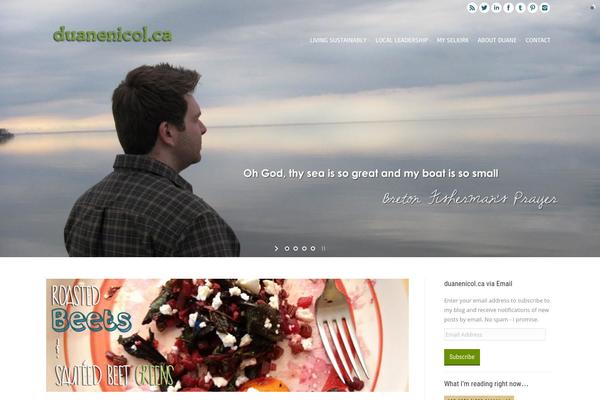Visit the Twitter profile icon
This screenshot has width=600, height=400.
pos(484,8)
